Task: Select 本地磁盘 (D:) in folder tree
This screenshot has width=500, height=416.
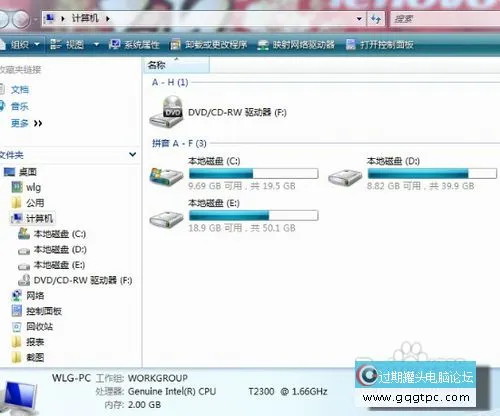Action: 60,250
